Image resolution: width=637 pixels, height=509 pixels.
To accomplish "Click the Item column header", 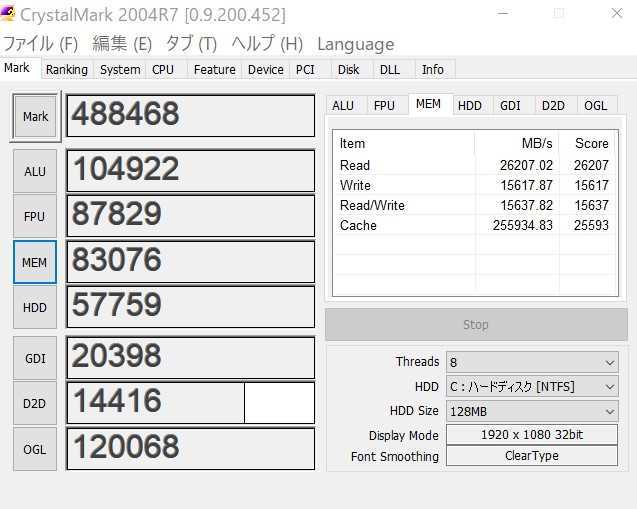I will click(404, 143).
